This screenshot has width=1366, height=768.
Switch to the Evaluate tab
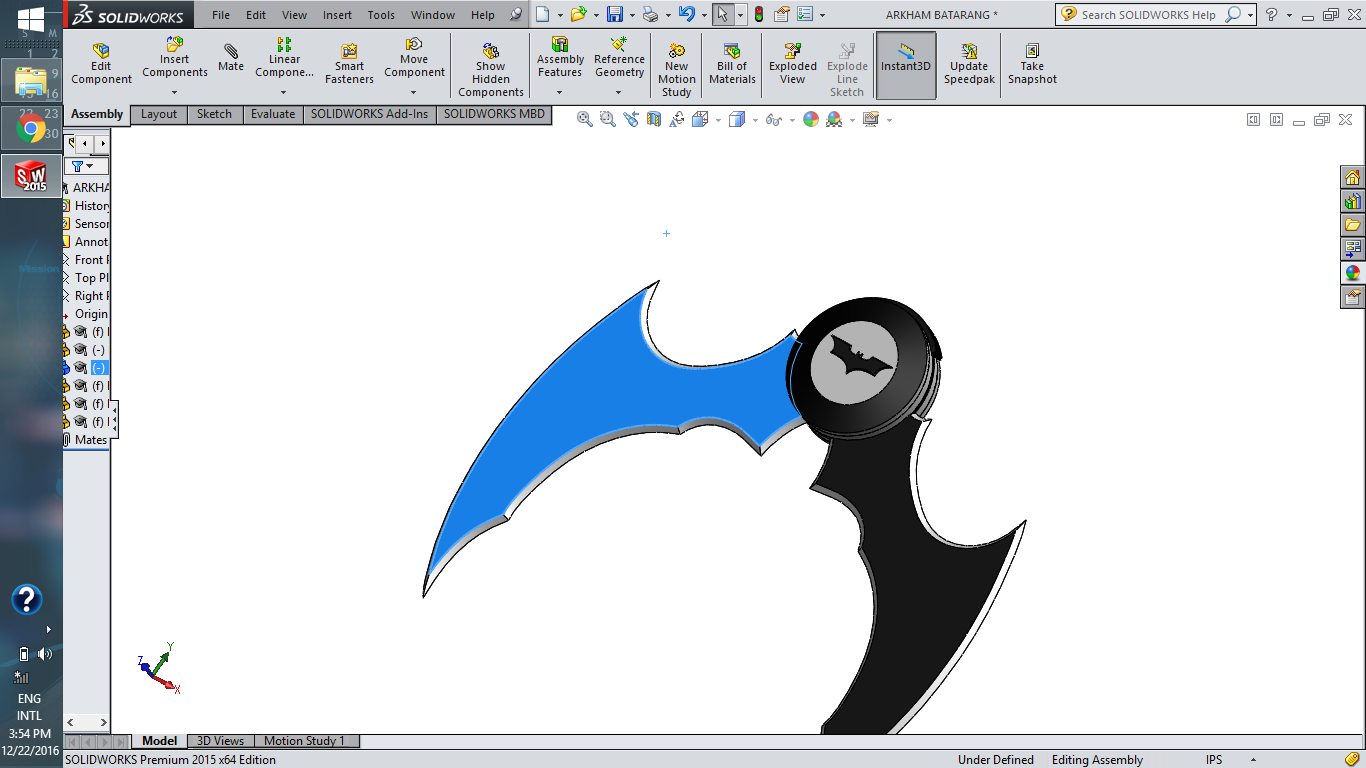click(x=273, y=114)
